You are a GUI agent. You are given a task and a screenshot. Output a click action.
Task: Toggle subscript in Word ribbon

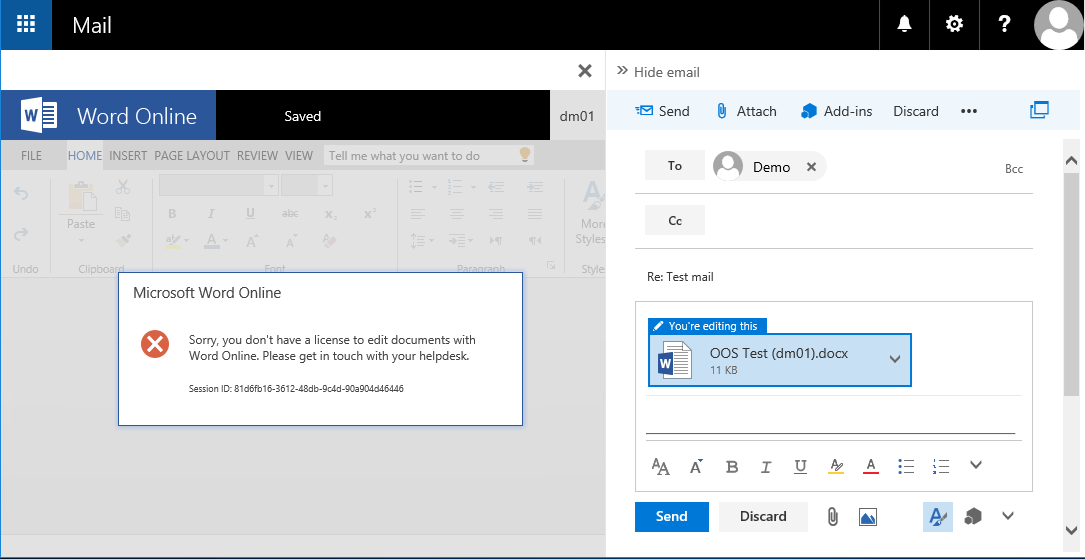point(331,214)
